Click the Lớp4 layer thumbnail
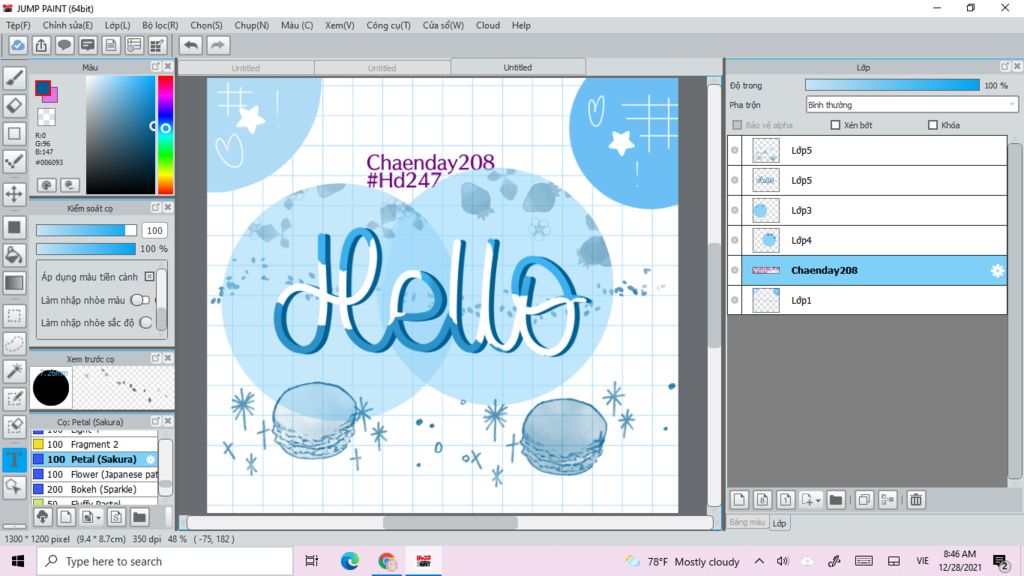 [x=765, y=240]
